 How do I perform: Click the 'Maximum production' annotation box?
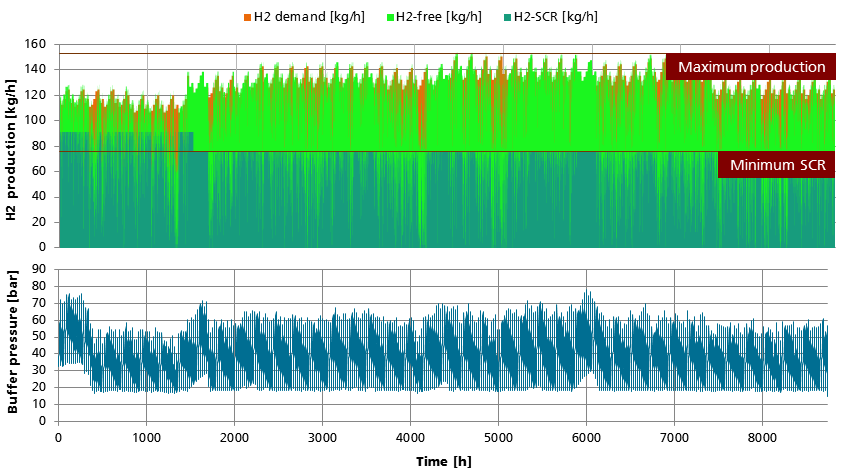pyautogui.click(x=751, y=67)
